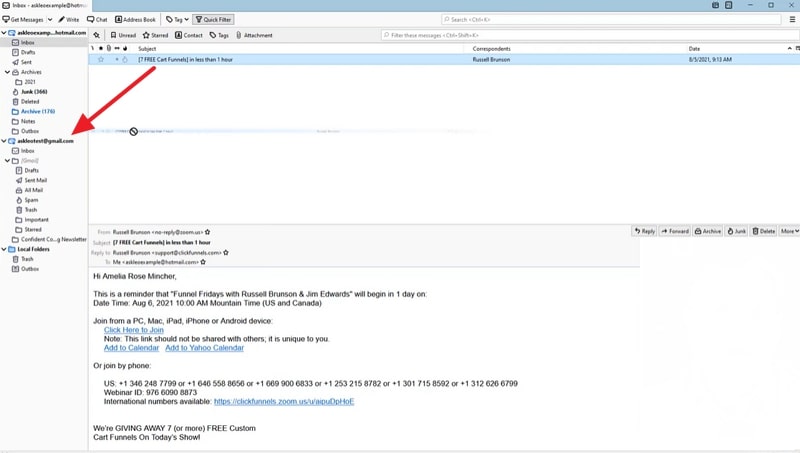Viewport: 800px width, 453px height.
Task: Click the thread column header icon
Action: (x=92, y=48)
